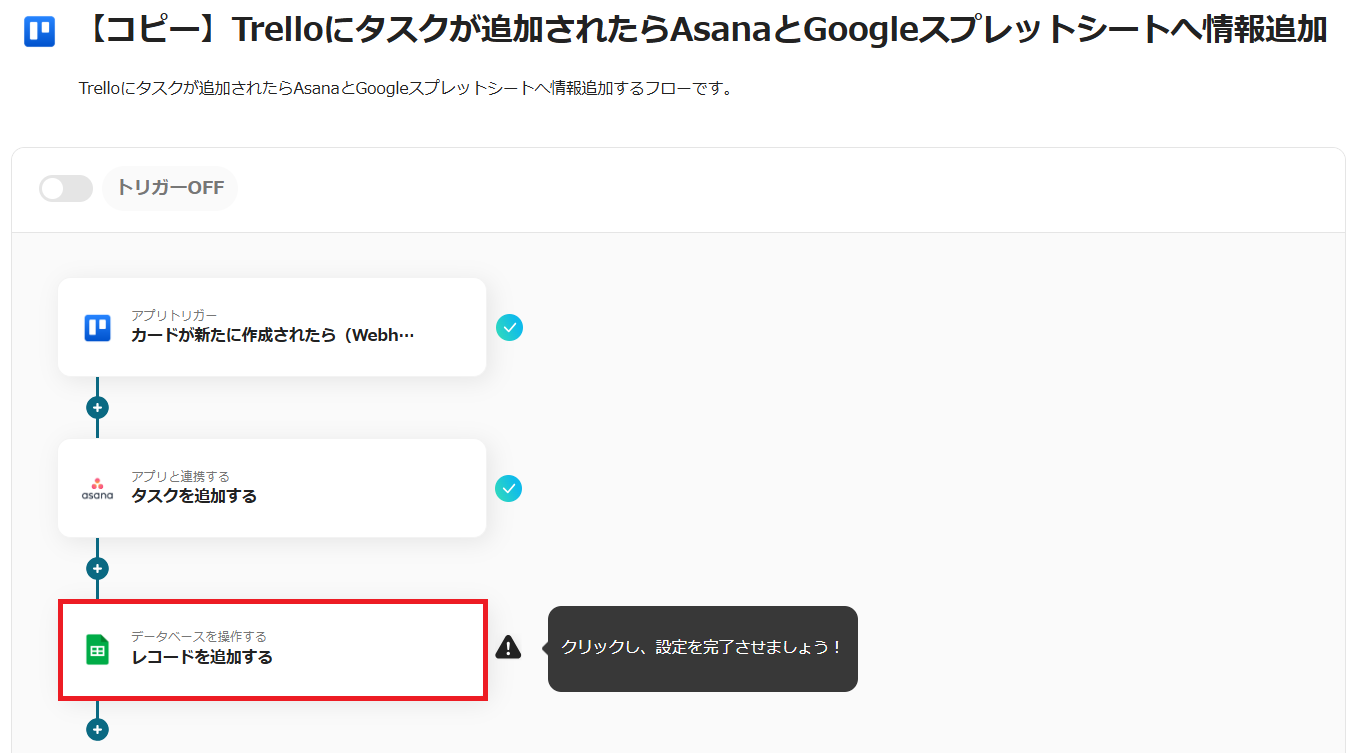The width and height of the screenshot is (1358, 753).
Task: Click the アプリと連携する label
Action: pos(180,477)
